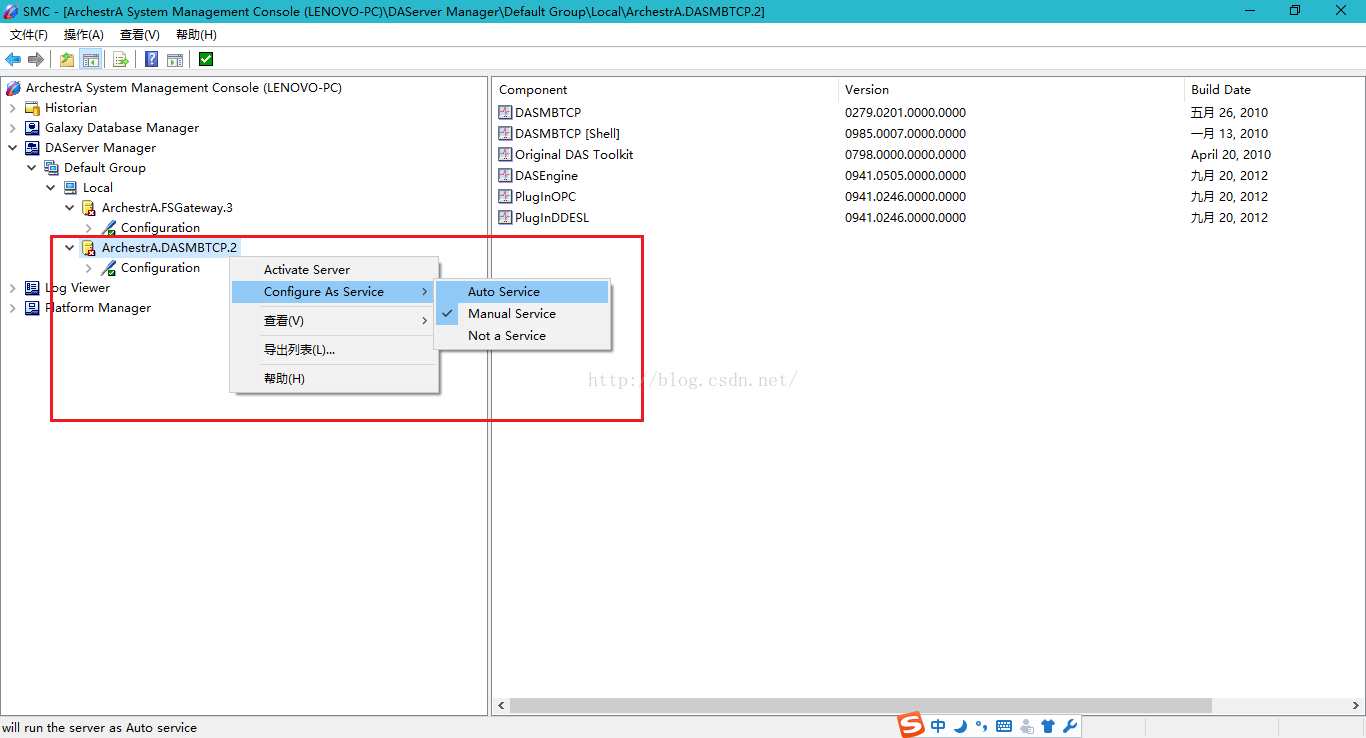Expand the Platform Manager node
This screenshot has width=1366, height=738.
pos(13,308)
